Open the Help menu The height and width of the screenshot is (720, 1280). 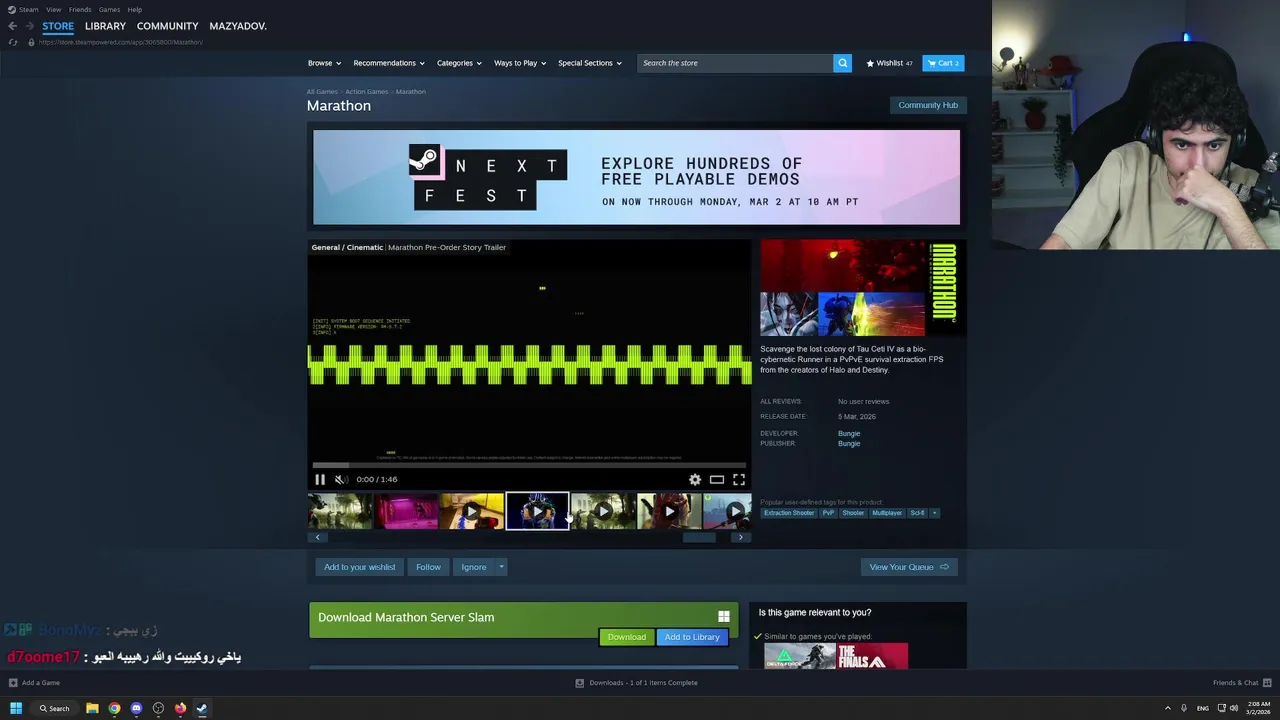[x=135, y=9]
